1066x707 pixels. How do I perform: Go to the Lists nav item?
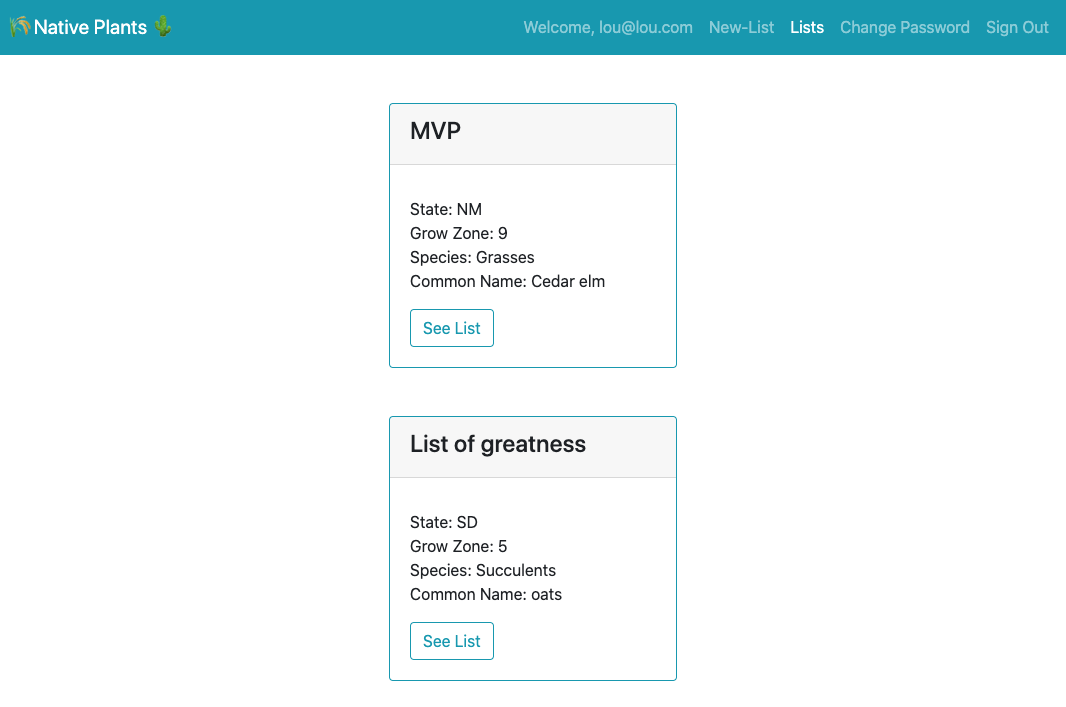pyautogui.click(x=807, y=27)
